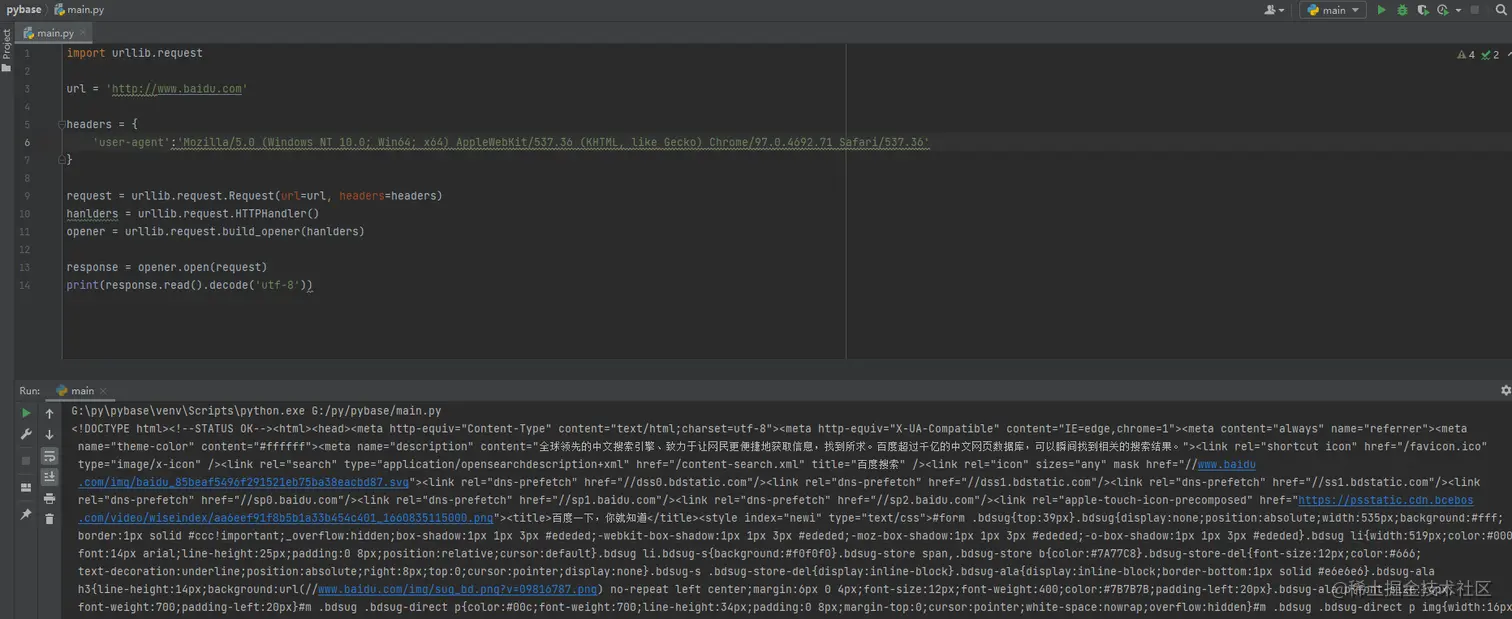Place cursor on the user-agent string line

point(511,143)
